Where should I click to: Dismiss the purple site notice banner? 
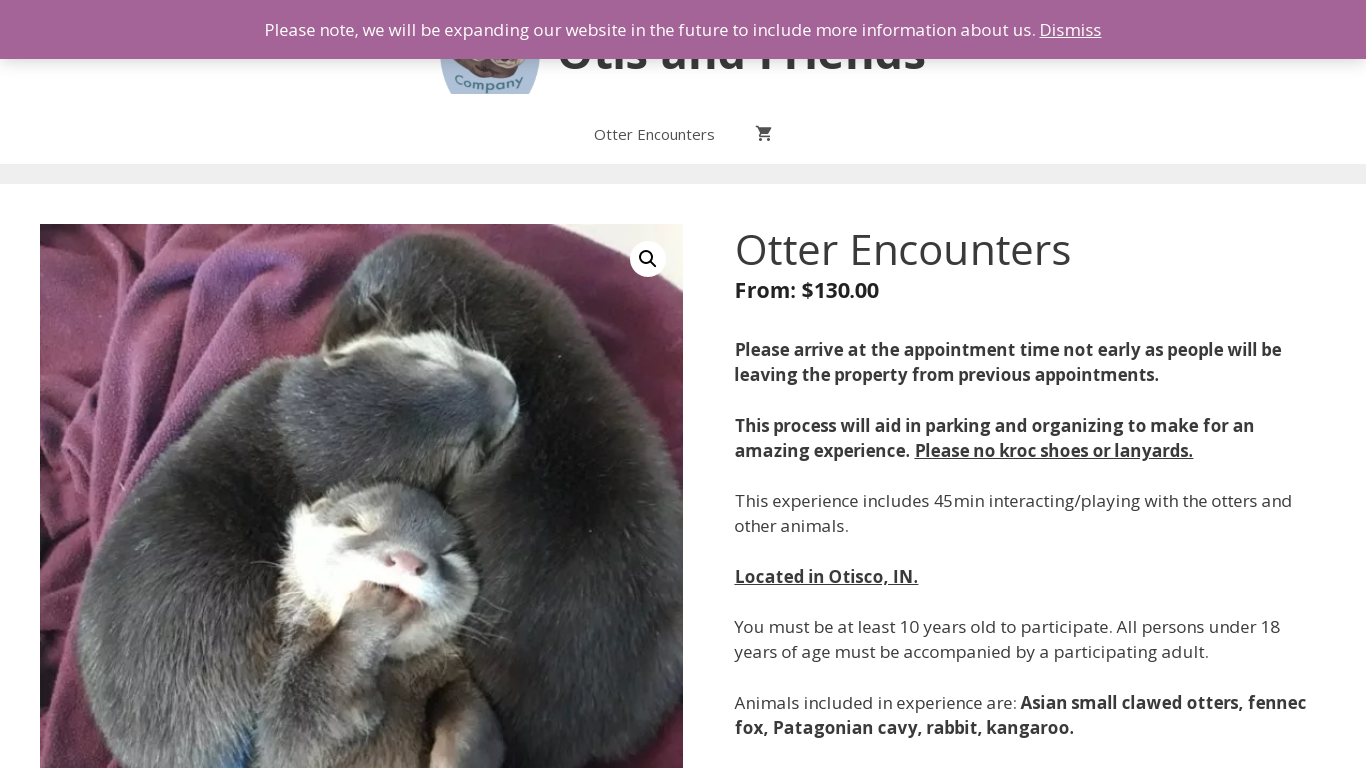1070,30
